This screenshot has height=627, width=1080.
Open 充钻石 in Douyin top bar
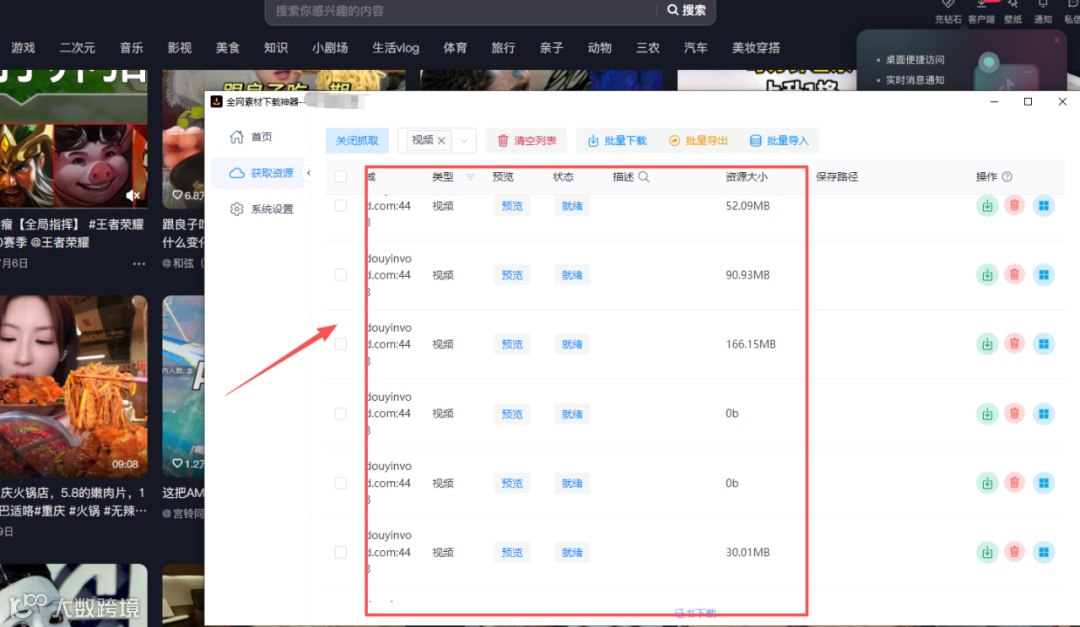948,12
